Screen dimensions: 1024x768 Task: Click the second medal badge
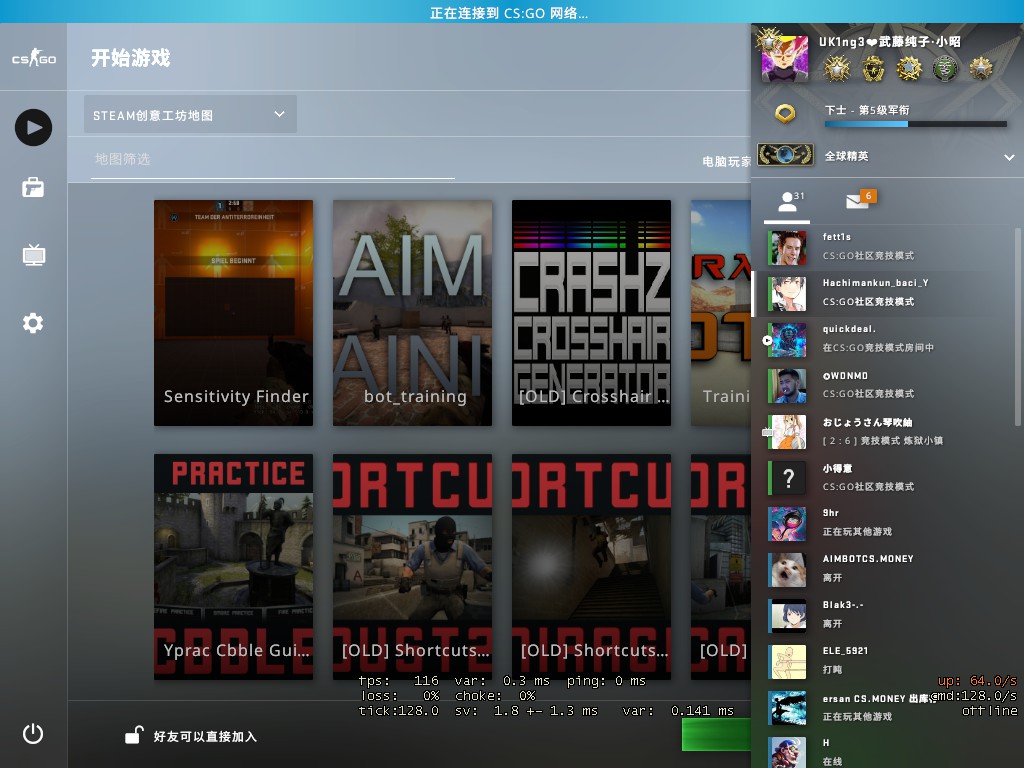(873, 69)
